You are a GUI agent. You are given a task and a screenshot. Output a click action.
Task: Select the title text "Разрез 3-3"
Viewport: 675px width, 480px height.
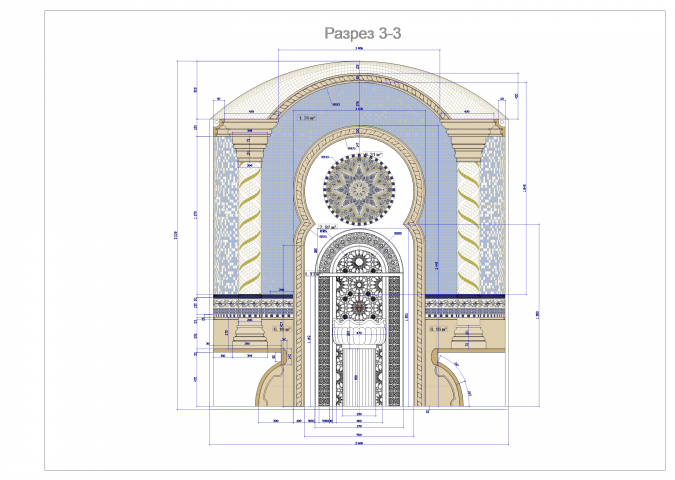coord(362,33)
